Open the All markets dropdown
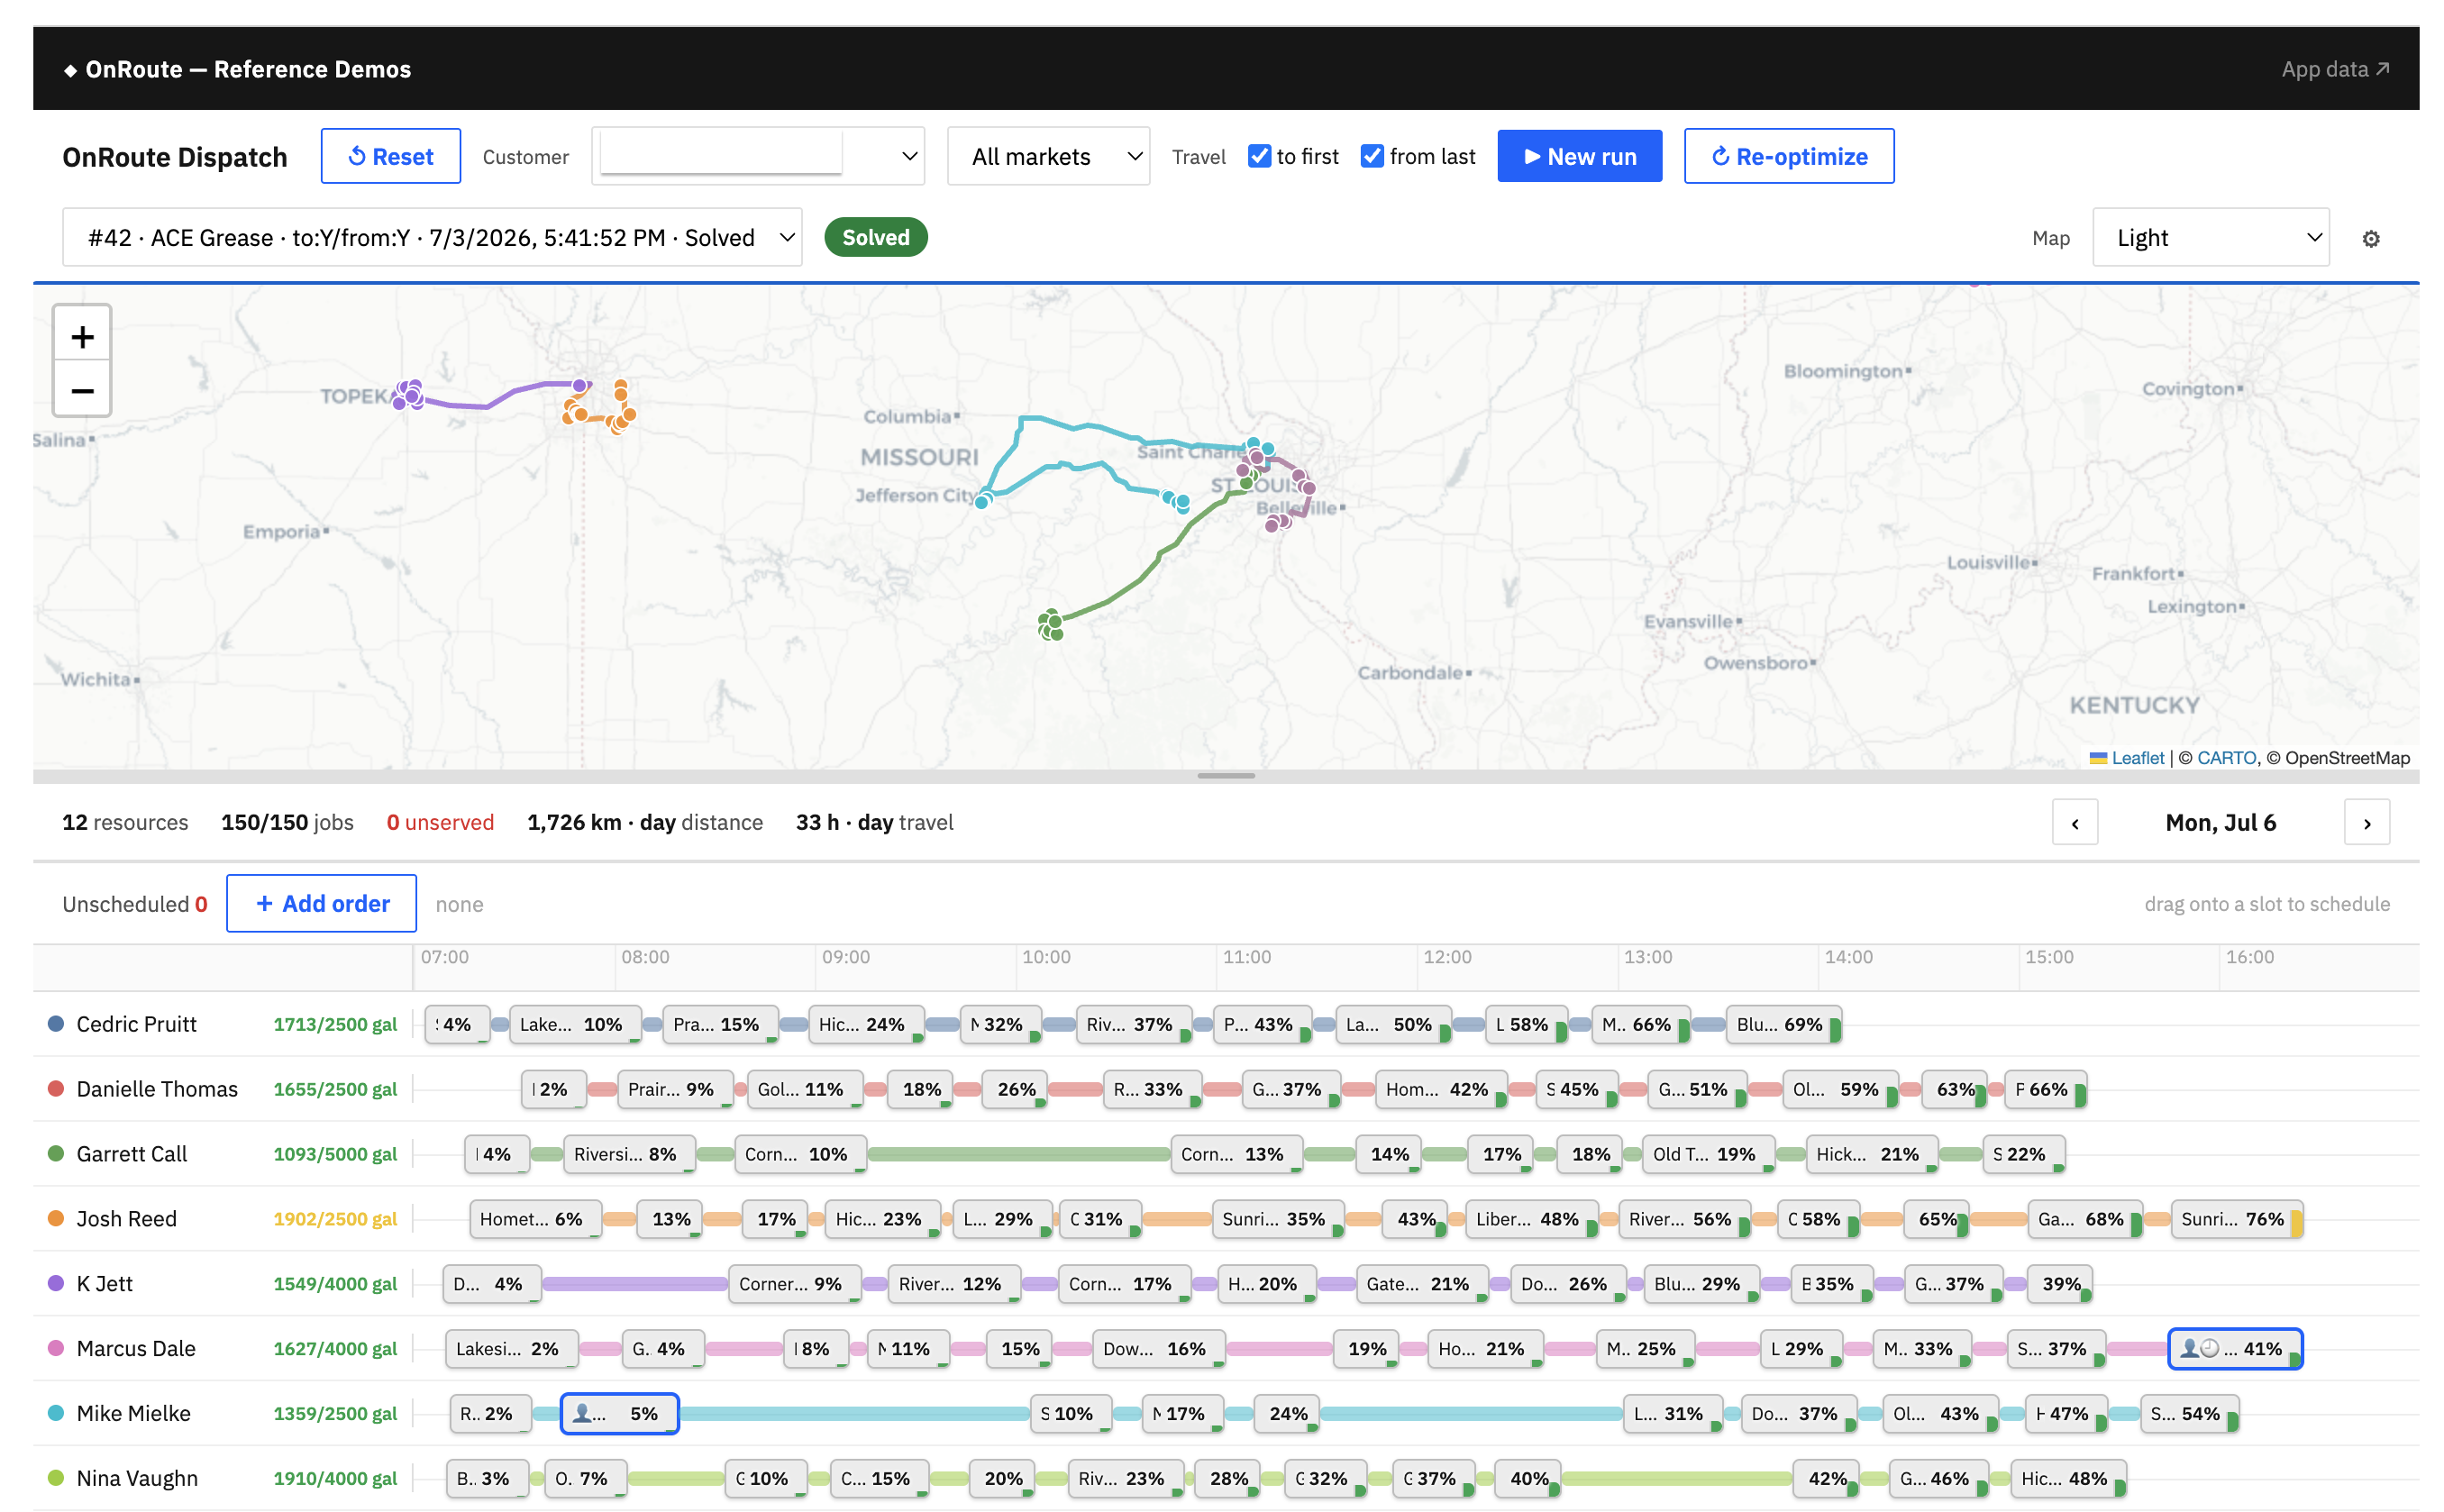 coord(1048,156)
